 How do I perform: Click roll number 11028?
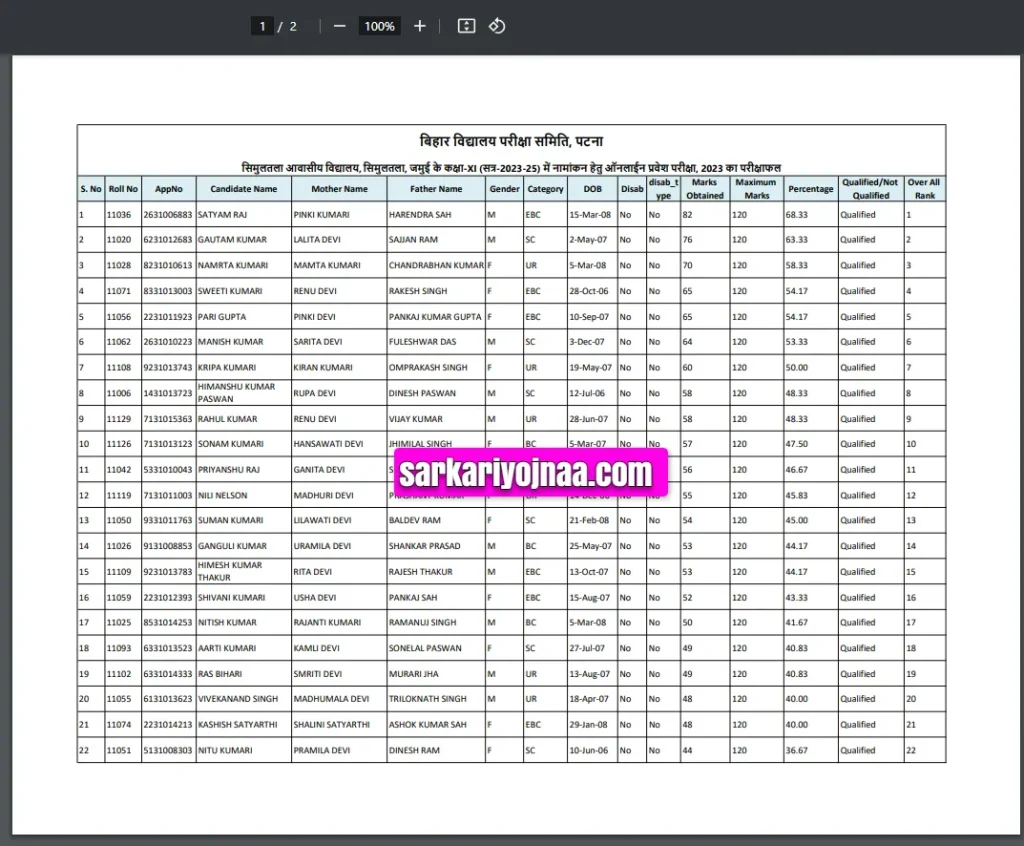(119, 265)
